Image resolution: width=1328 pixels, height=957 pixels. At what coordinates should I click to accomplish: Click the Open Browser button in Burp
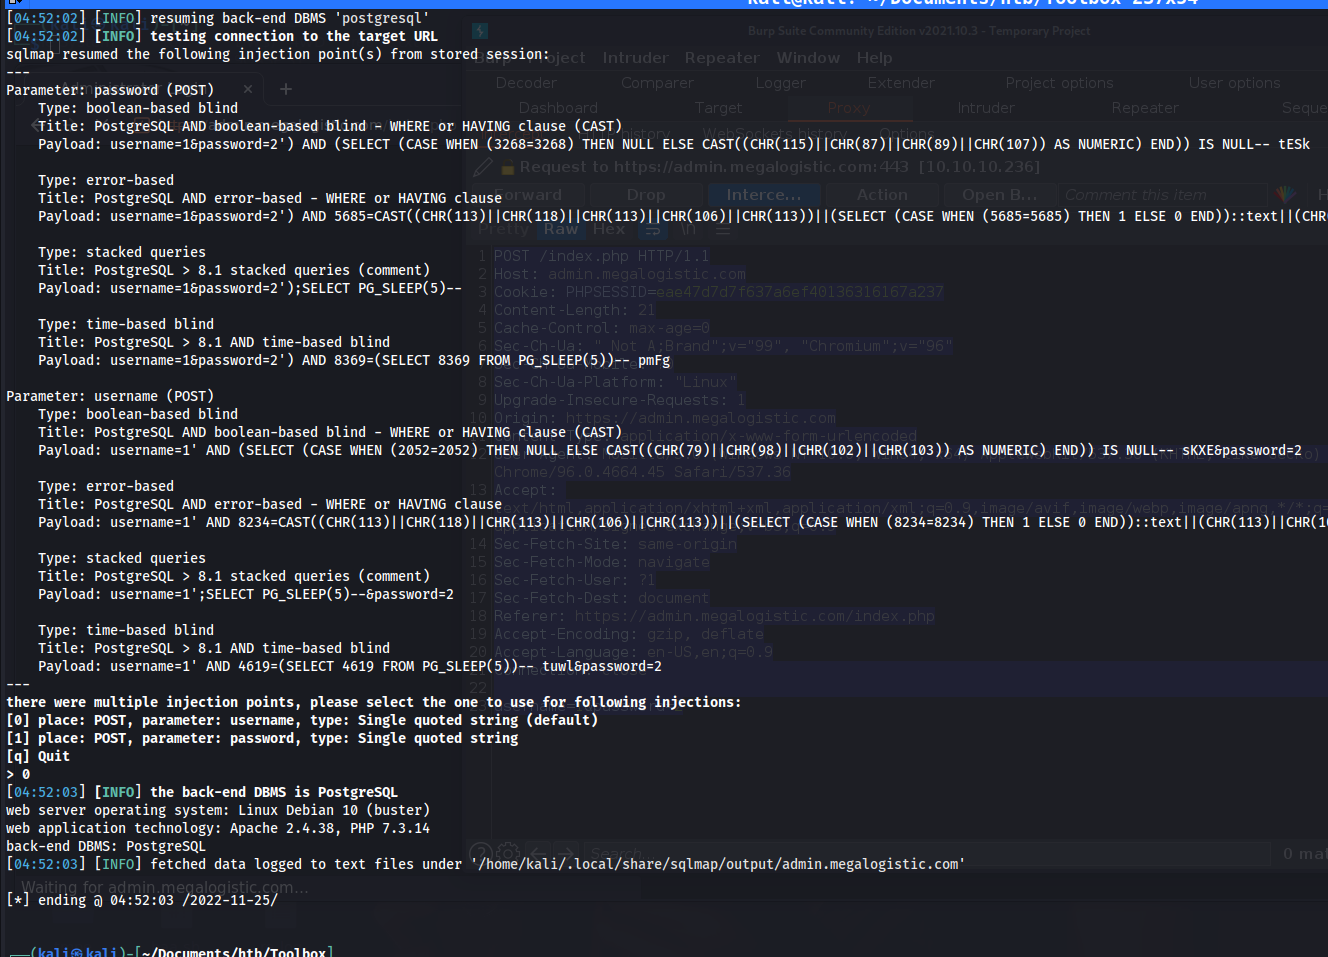[x=1000, y=195]
